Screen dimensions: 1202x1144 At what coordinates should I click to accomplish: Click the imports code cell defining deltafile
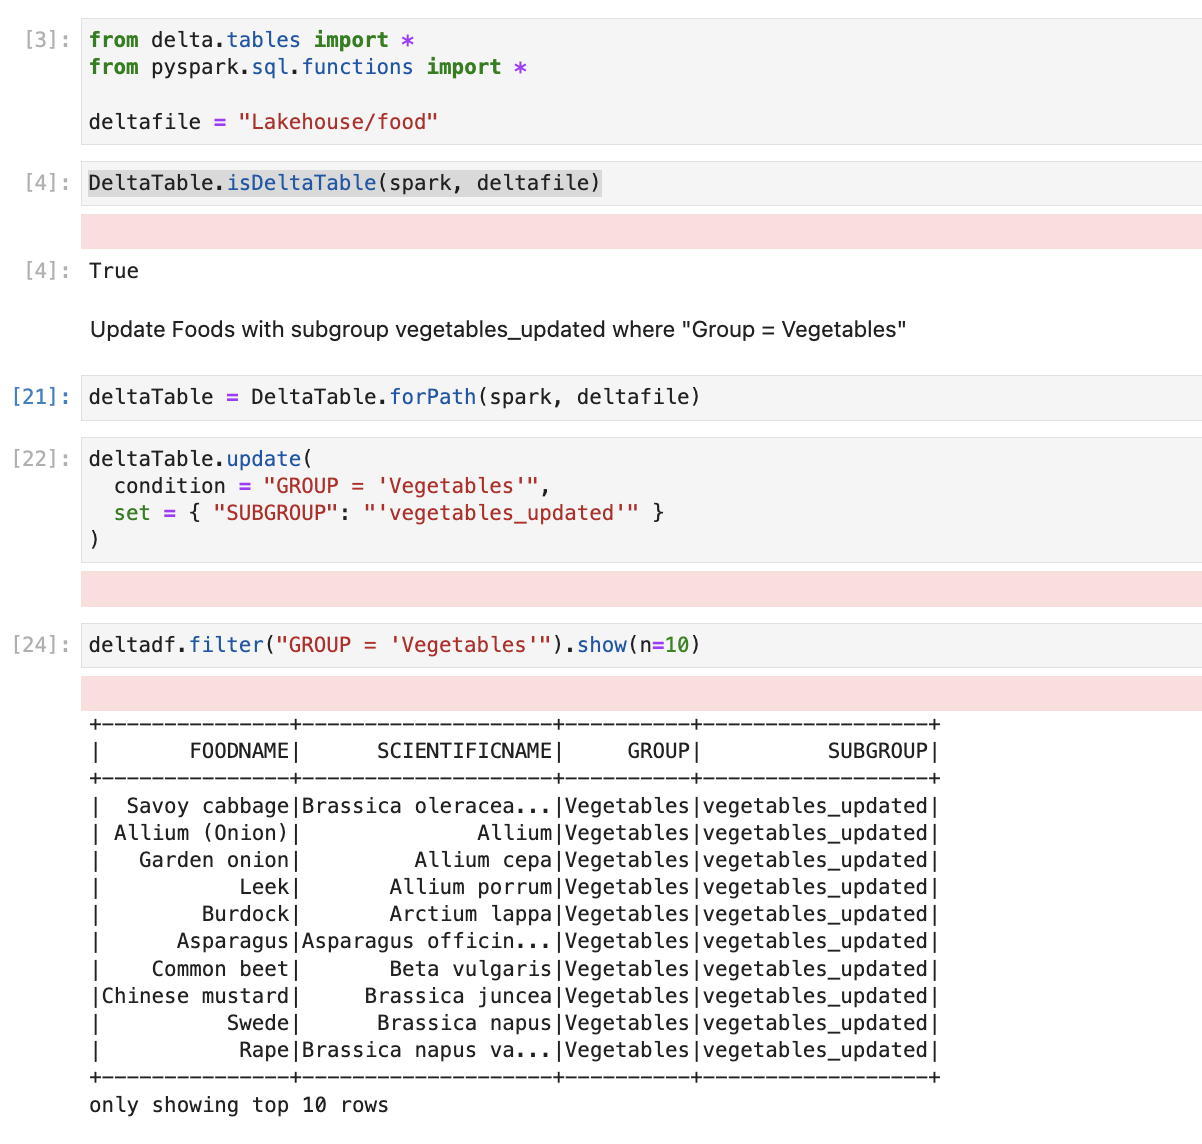(x=640, y=81)
